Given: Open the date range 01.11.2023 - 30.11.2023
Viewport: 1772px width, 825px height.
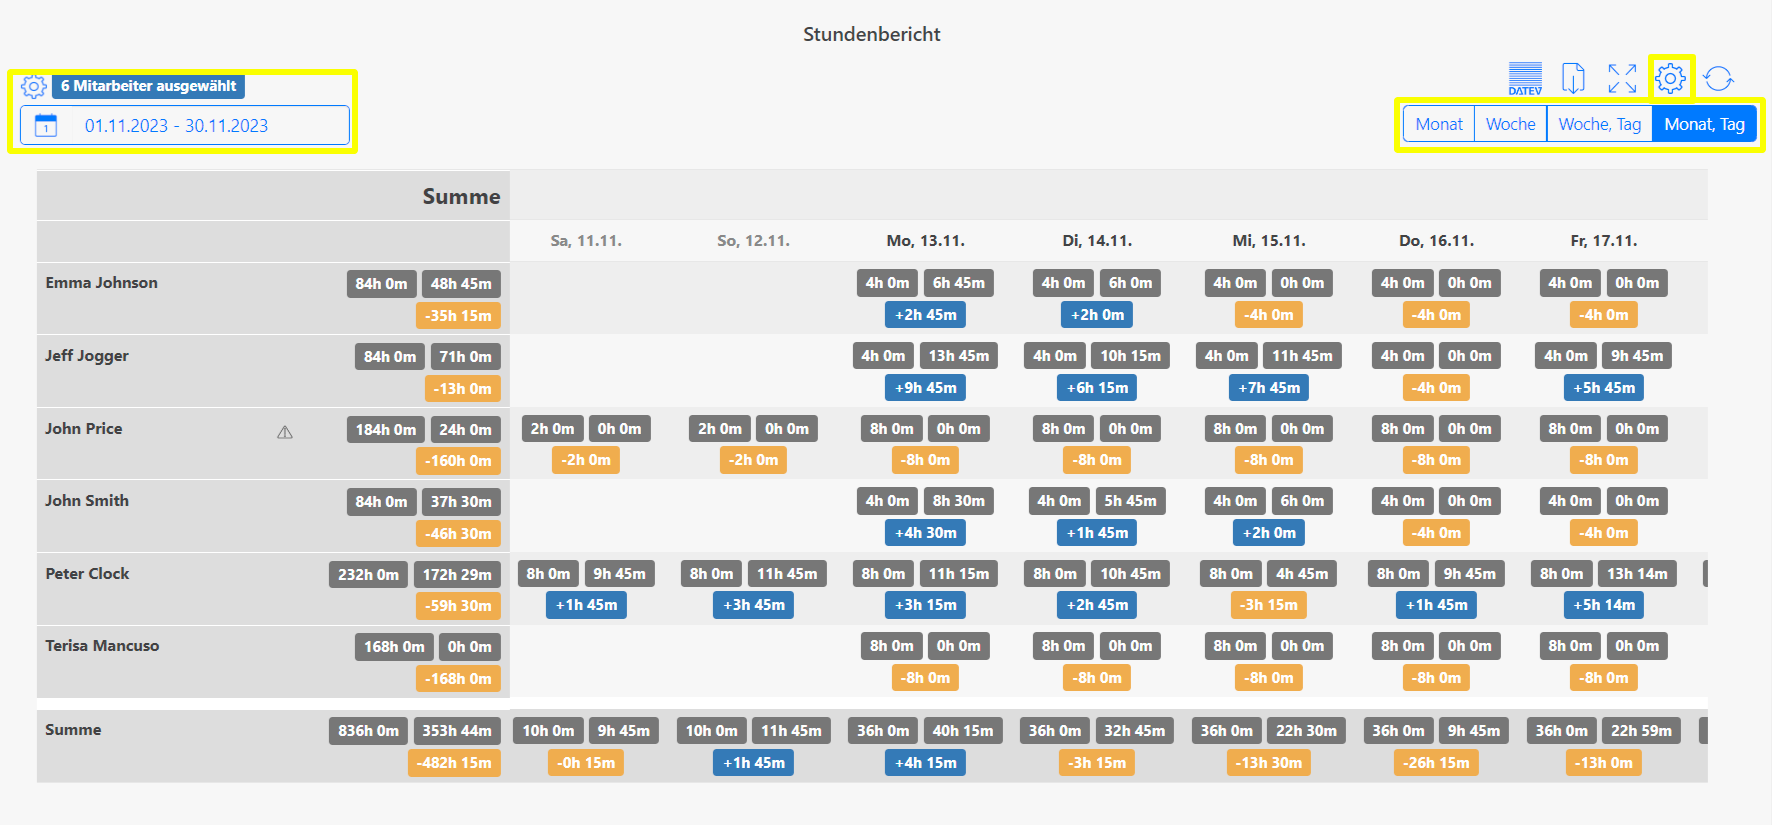Looking at the screenshot, I should click(177, 126).
